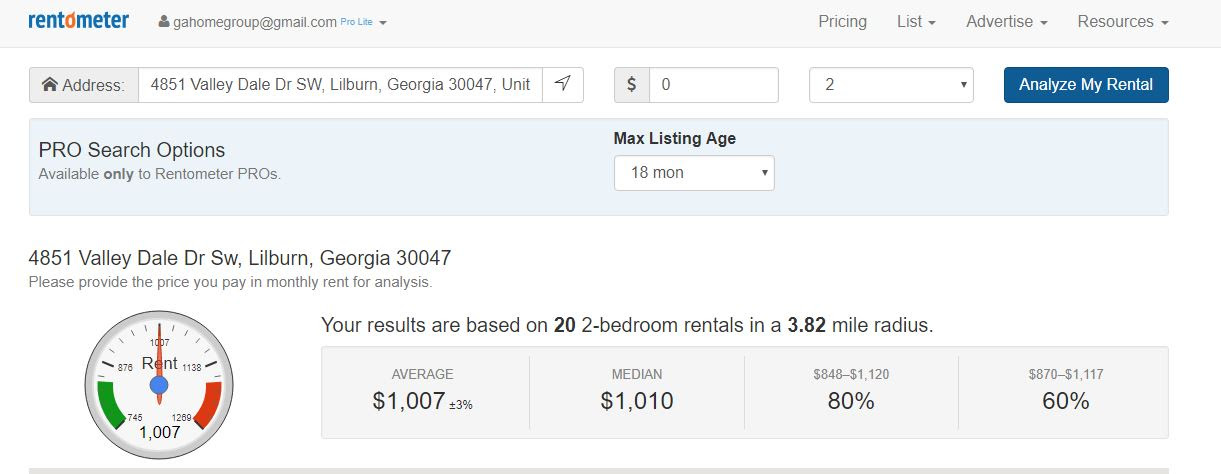Click the Rentometer logo

click(x=78, y=20)
